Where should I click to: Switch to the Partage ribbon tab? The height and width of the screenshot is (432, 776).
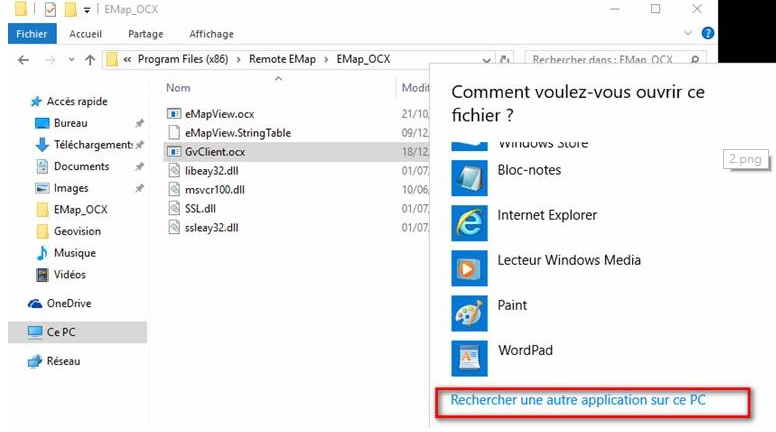tap(146, 34)
